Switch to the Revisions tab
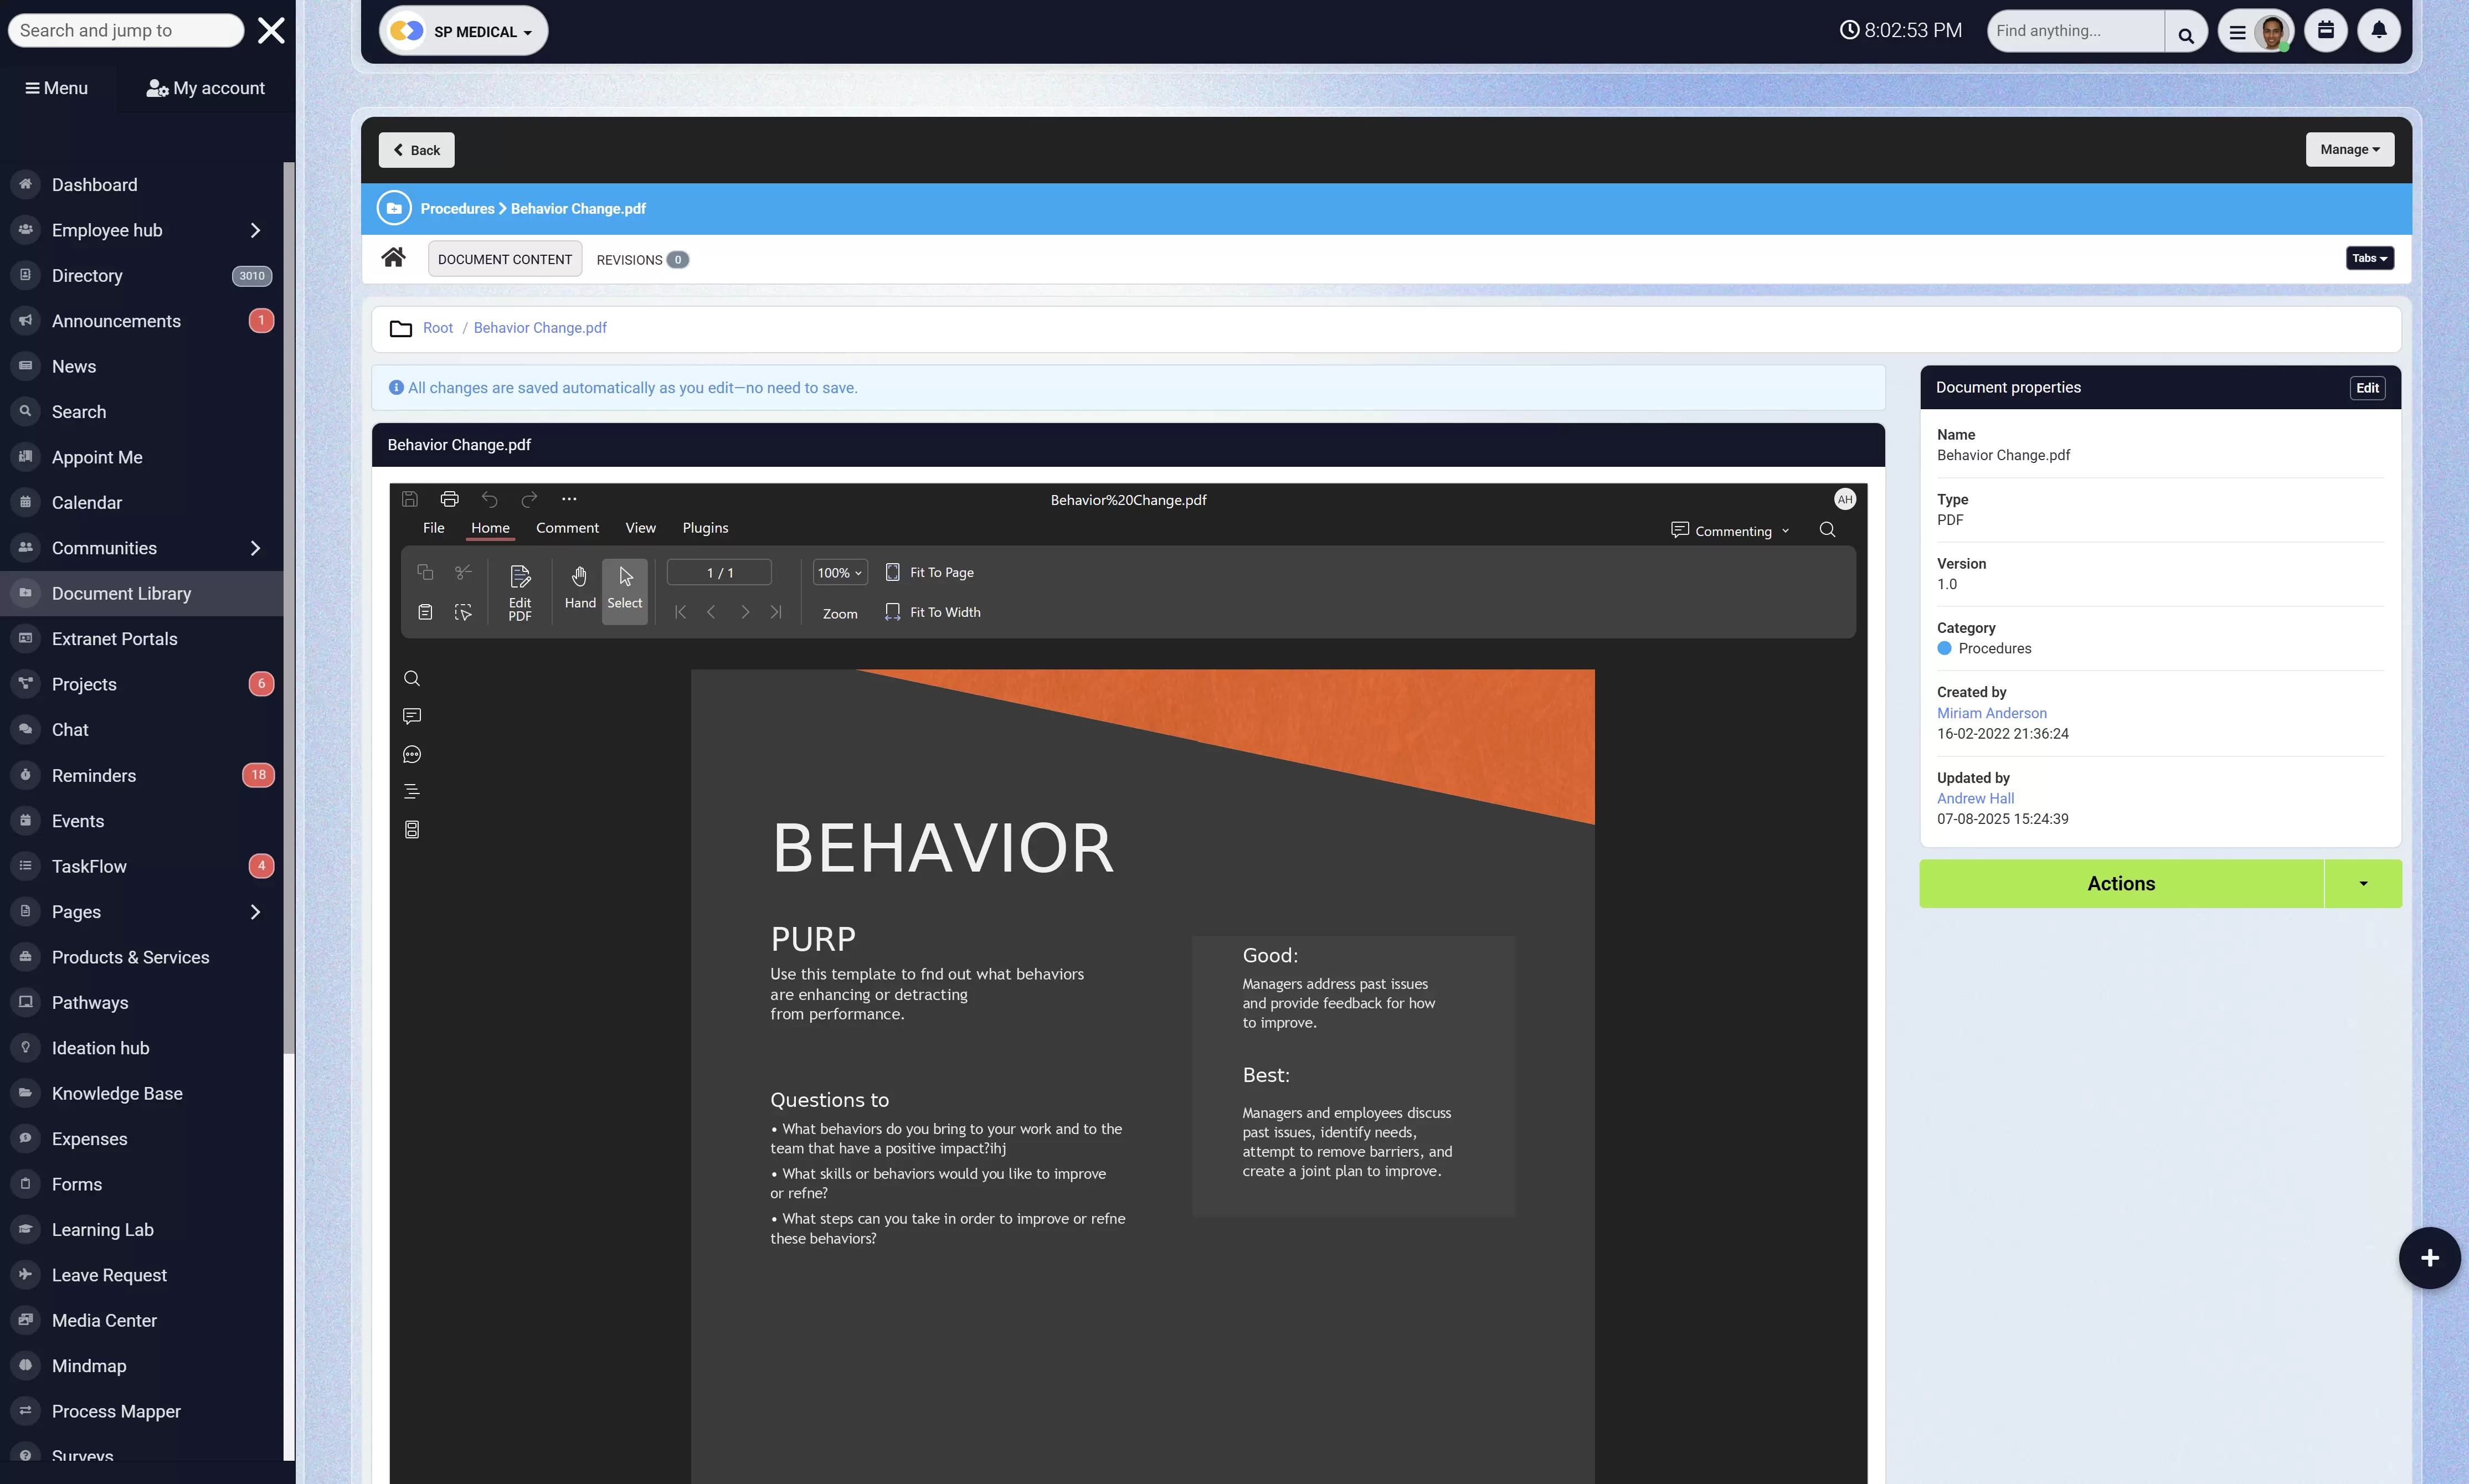This screenshot has width=2469, height=1484. 641,260
